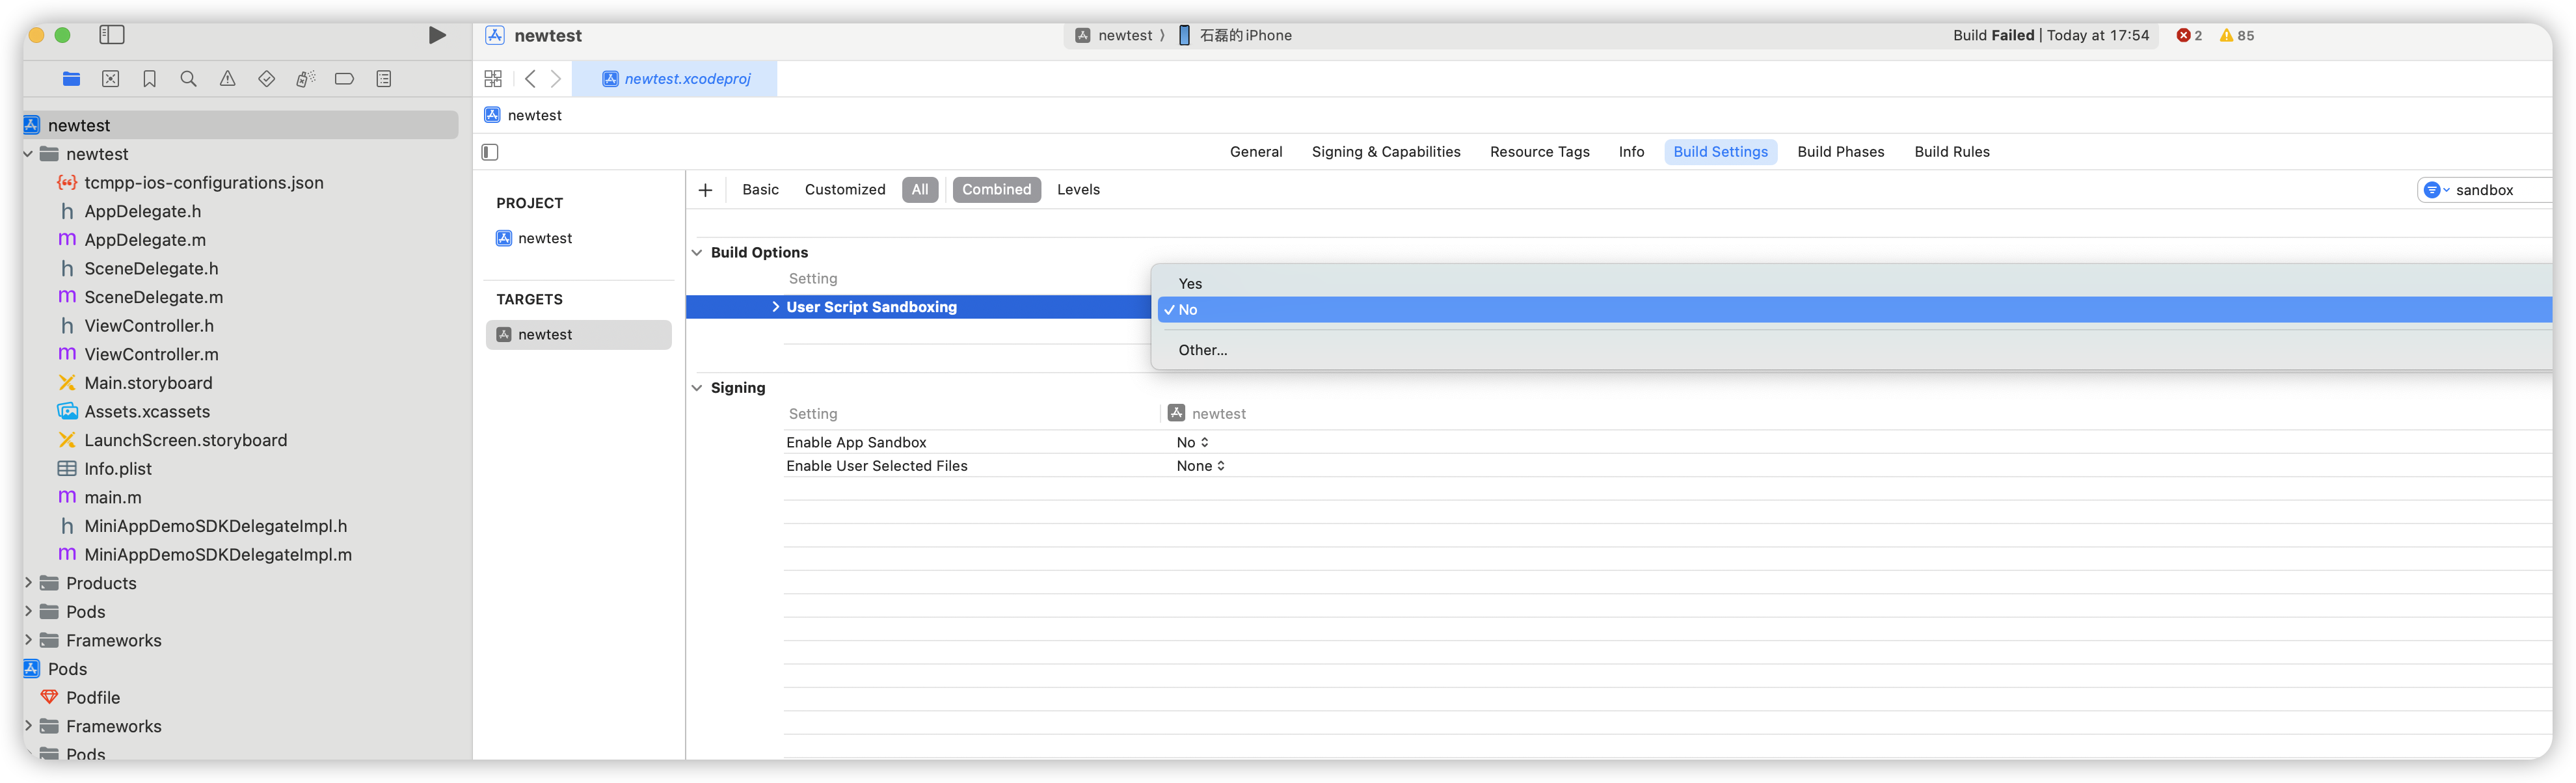This screenshot has height=783, width=2576.
Task: Open the Find navigator magnifier icon
Action: coord(188,79)
